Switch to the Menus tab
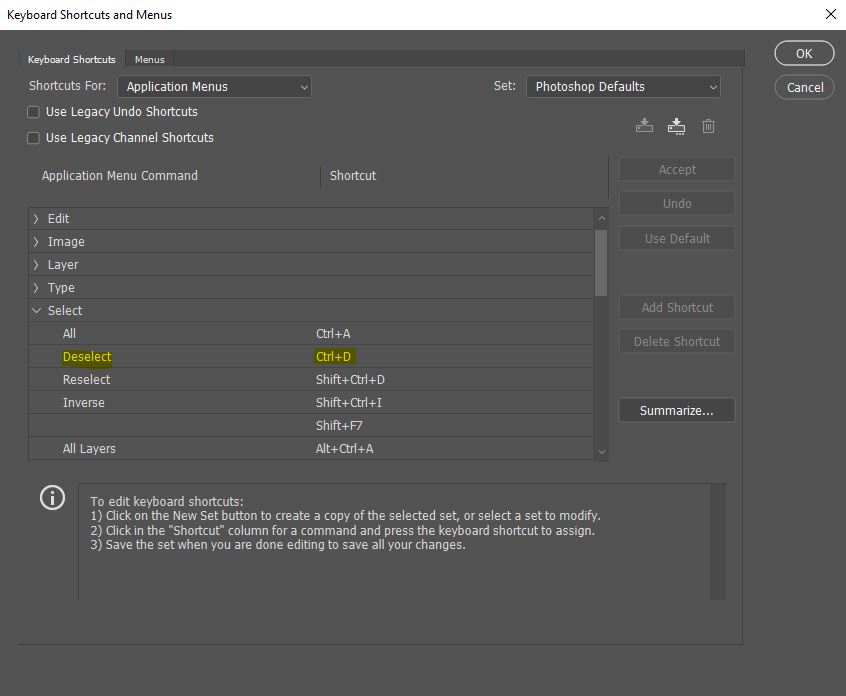Viewport: 846px width, 696px height. pyautogui.click(x=149, y=59)
